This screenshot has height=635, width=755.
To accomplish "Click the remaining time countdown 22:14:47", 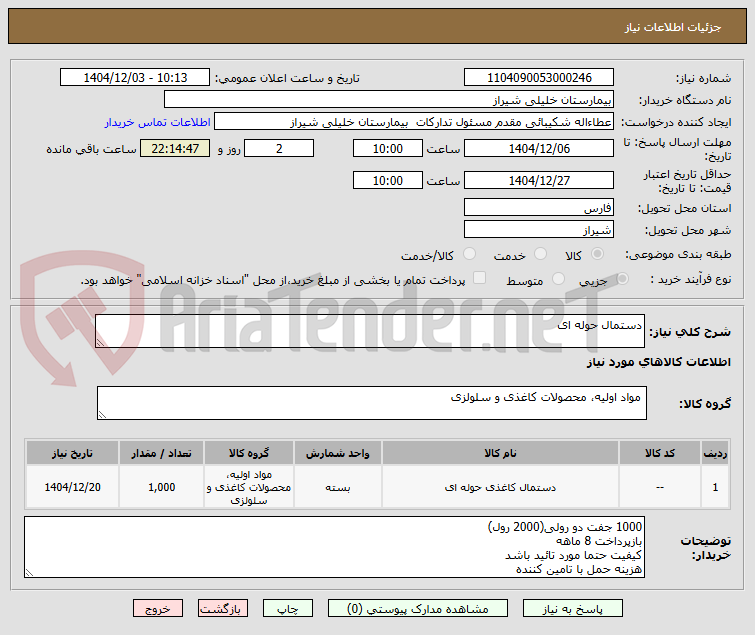I will coord(175,148).
